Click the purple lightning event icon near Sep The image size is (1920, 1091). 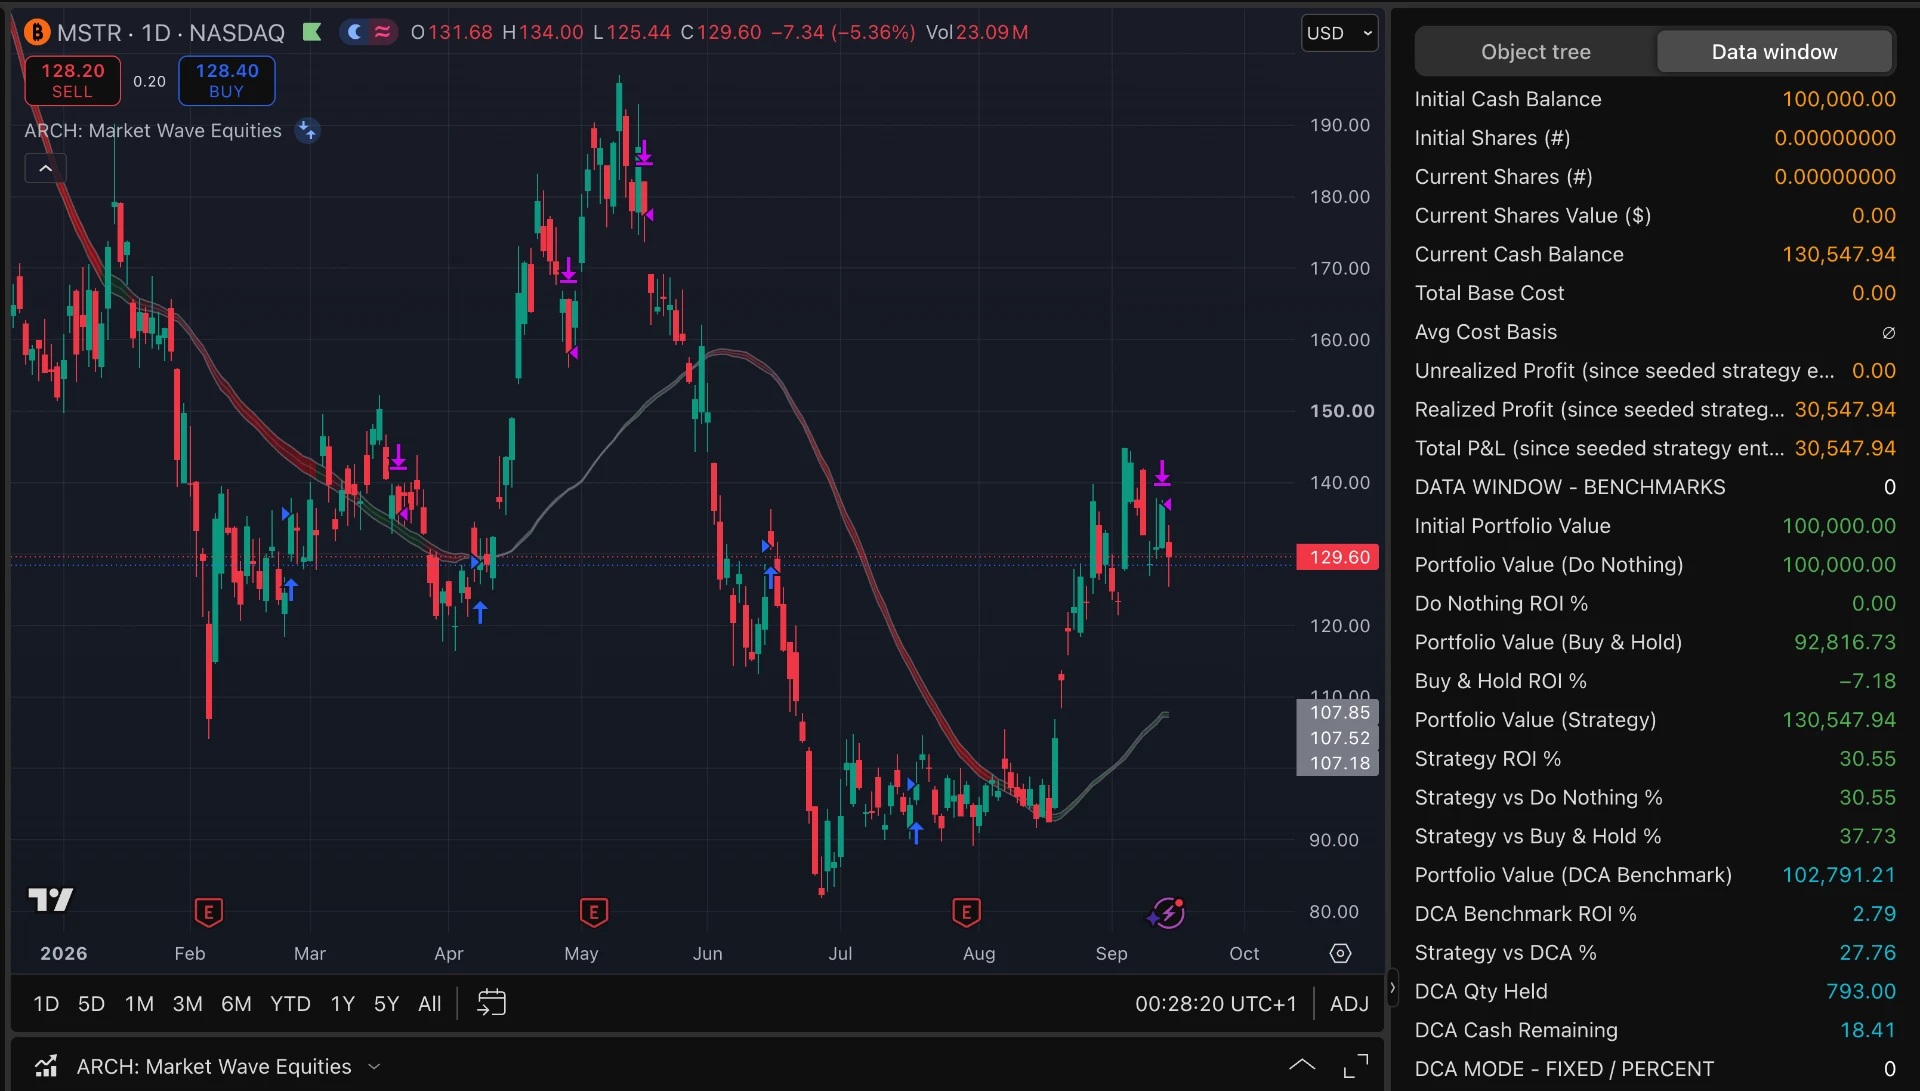click(1167, 912)
